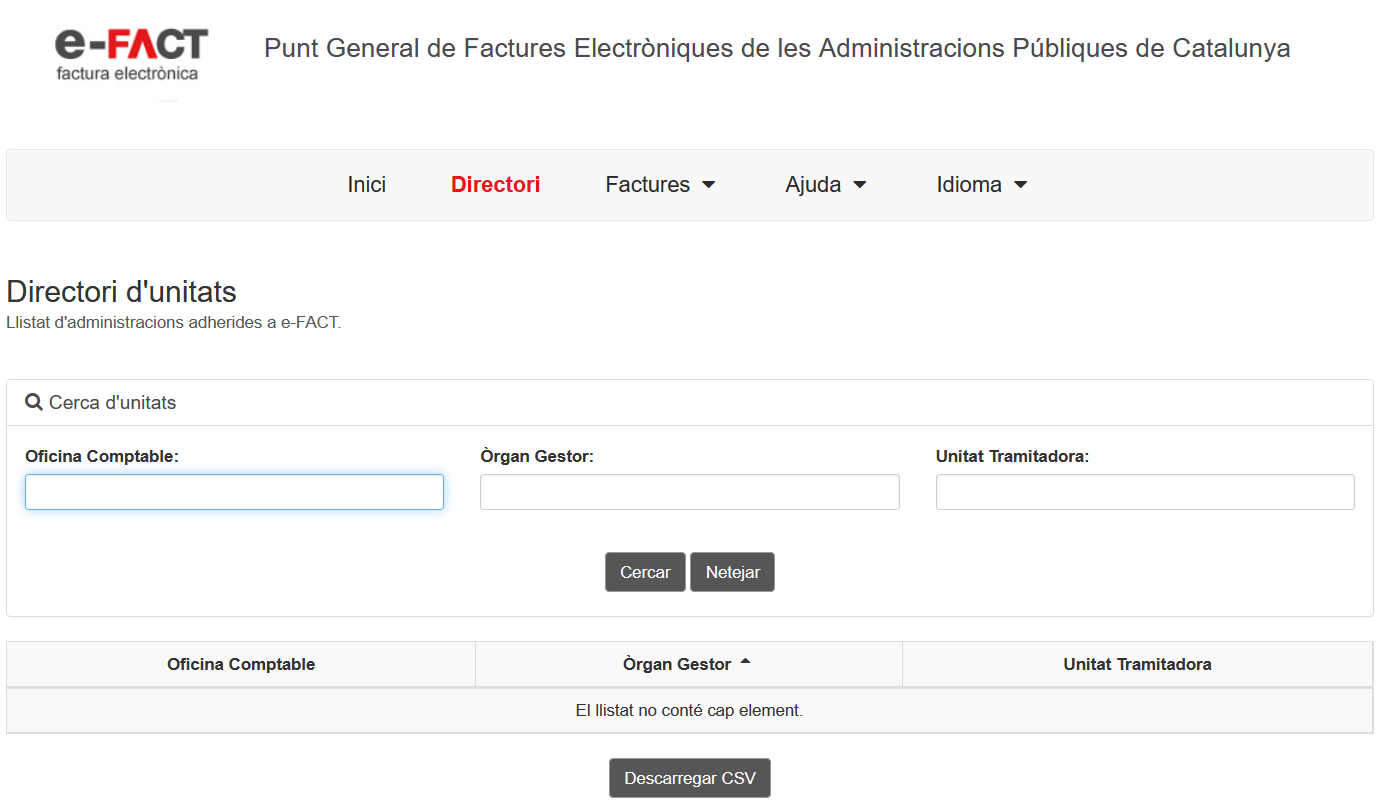Click the Unitat Tramitadora label above the field
Screen dimensions: 1383x807
click(1012, 456)
